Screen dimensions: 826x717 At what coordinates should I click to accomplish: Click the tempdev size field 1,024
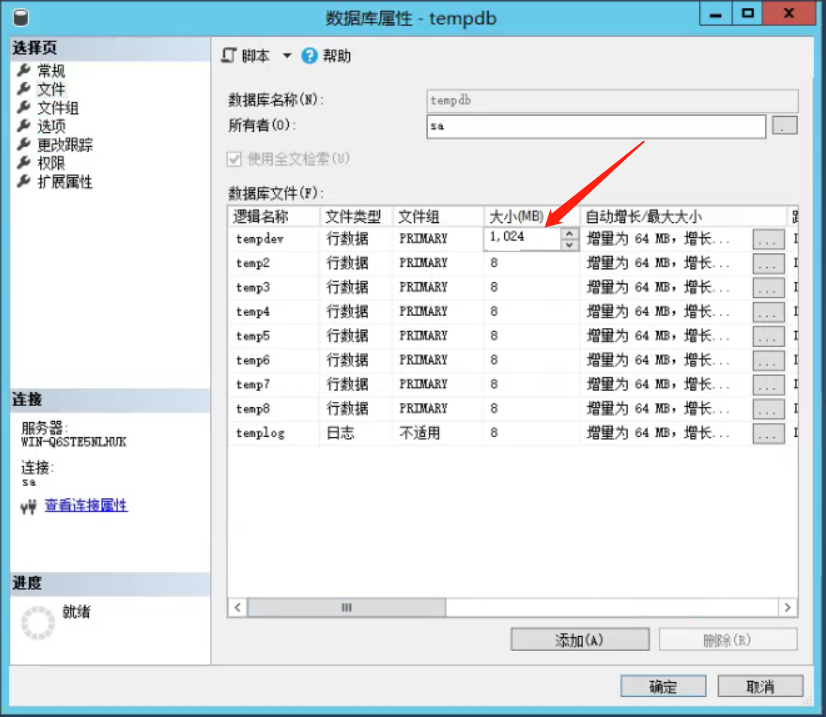[x=522, y=238]
